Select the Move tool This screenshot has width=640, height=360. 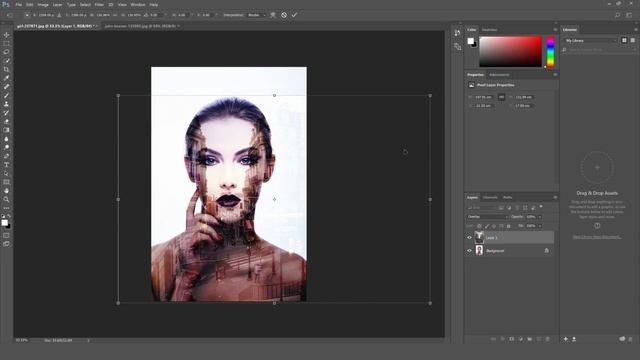tap(6, 35)
